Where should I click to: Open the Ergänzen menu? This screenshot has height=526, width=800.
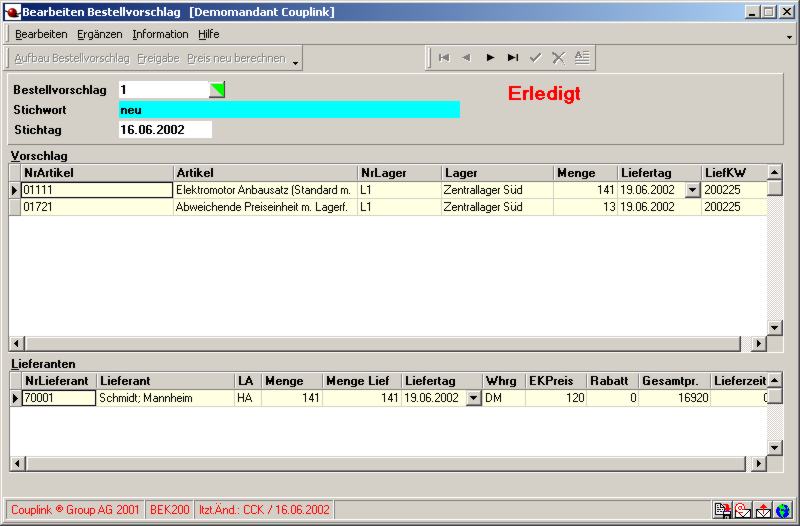point(99,34)
